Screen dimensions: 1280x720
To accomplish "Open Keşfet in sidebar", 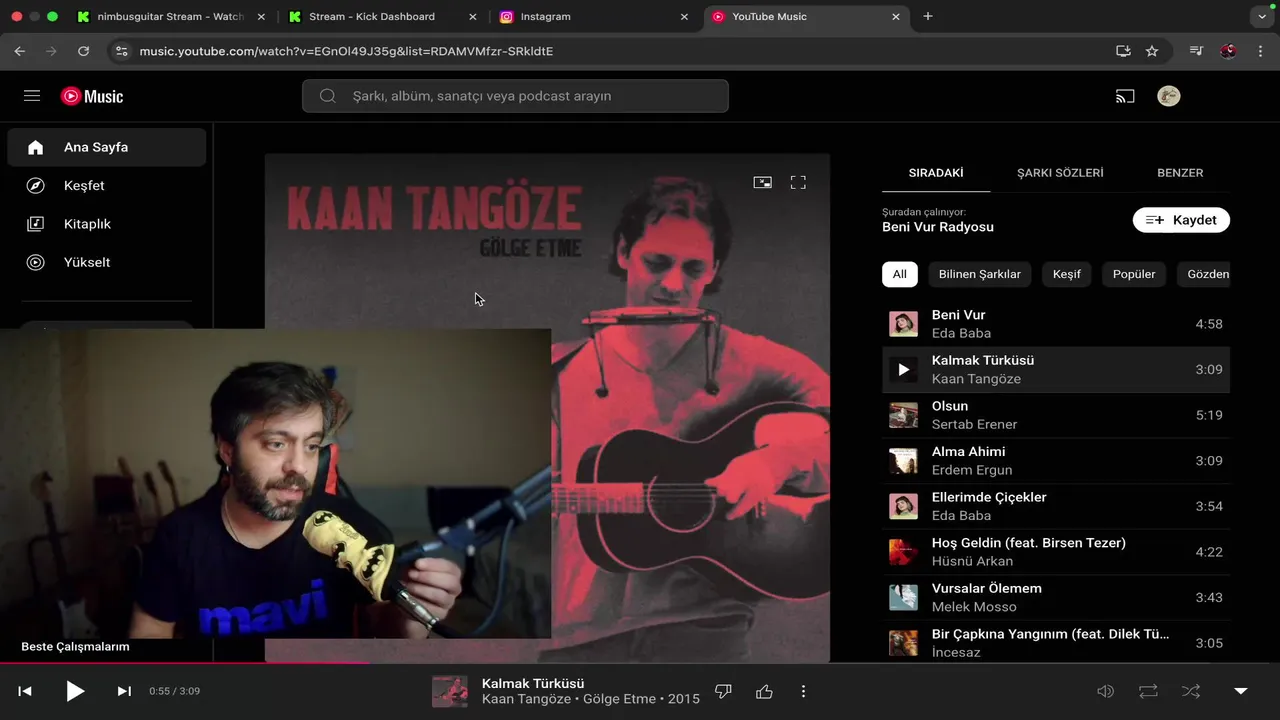I will [107, 185].
